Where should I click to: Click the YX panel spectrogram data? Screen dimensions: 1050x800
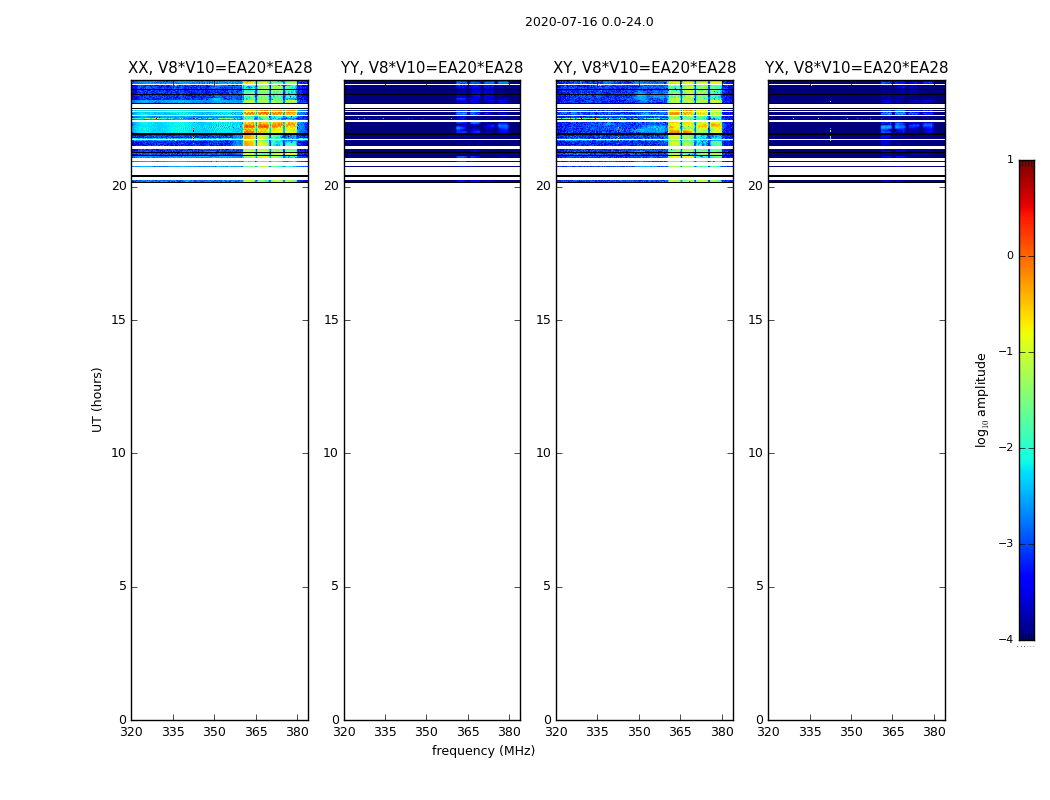click(856, 131)
